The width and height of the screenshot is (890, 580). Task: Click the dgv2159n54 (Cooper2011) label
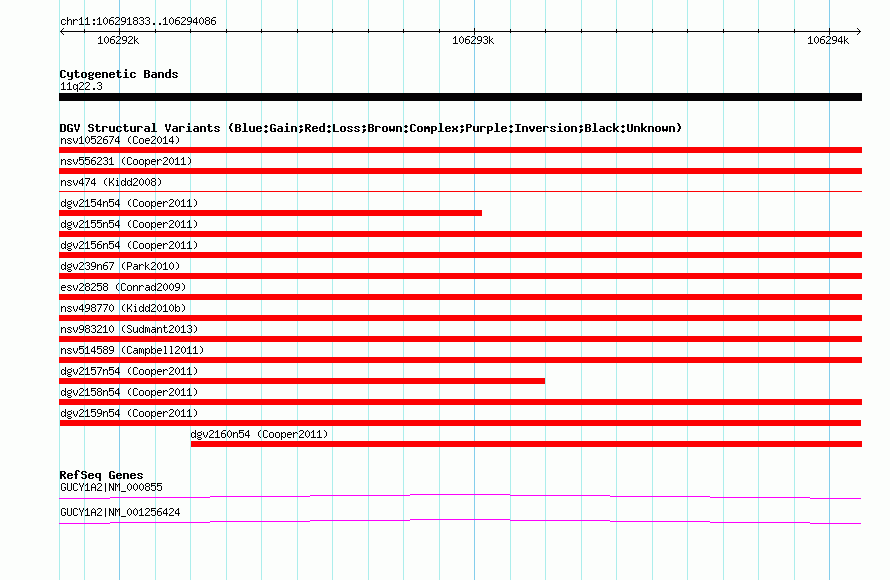point(129,413)
